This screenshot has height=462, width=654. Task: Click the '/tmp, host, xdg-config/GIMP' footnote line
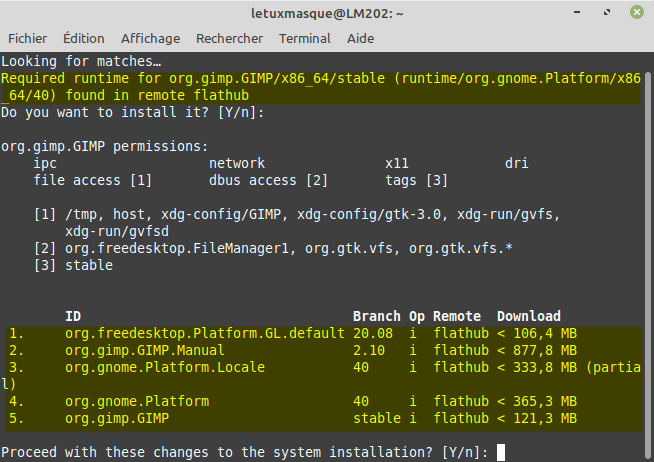pyautogui.click(x=297, y=215)
